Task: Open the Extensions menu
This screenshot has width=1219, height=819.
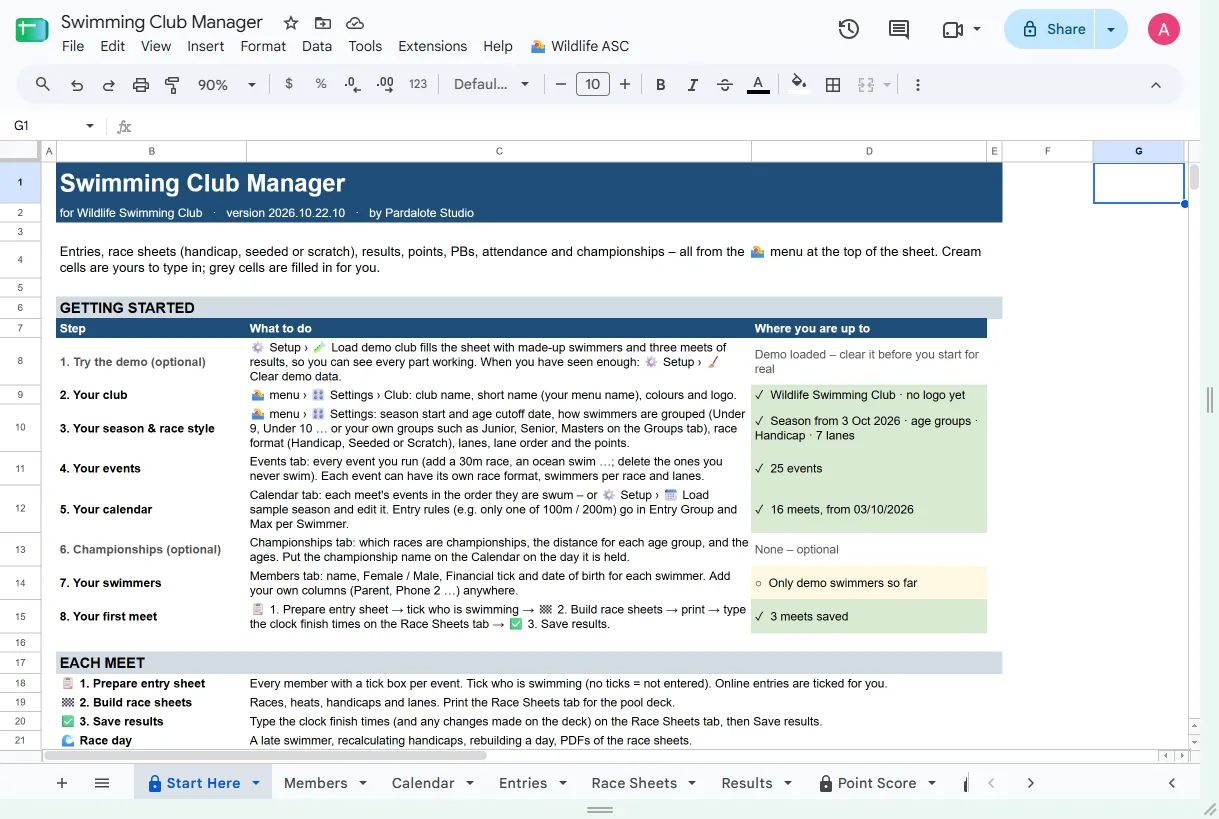Action: [433, 46]
